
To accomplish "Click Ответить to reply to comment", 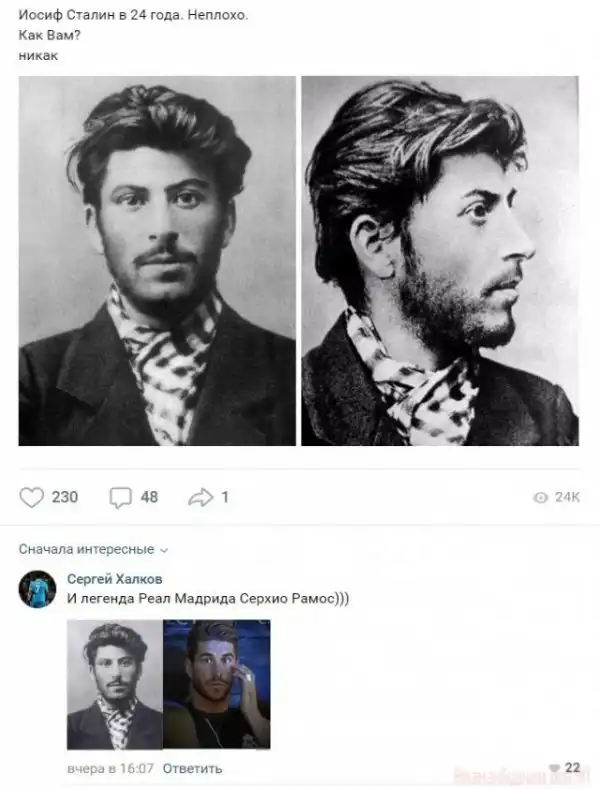I will (192, 768).
